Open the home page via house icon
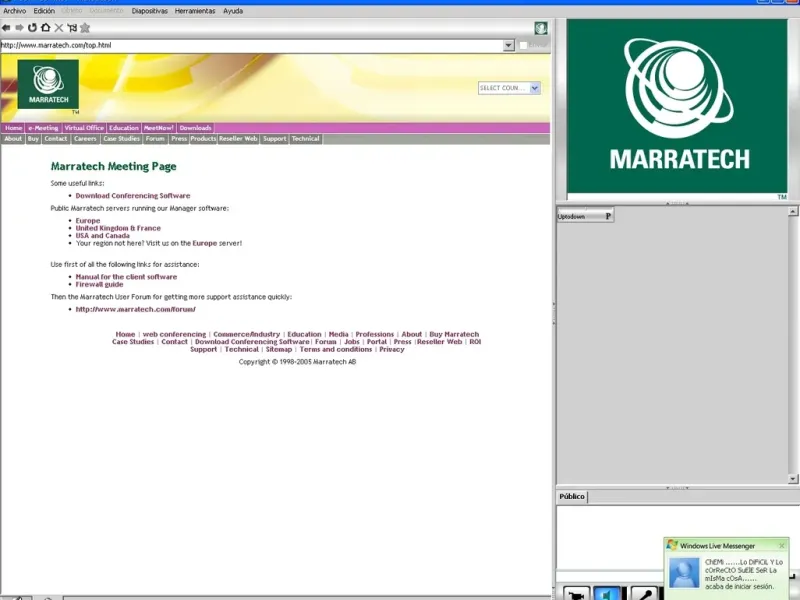Viewport: 800px width, 600px height. 46,28
